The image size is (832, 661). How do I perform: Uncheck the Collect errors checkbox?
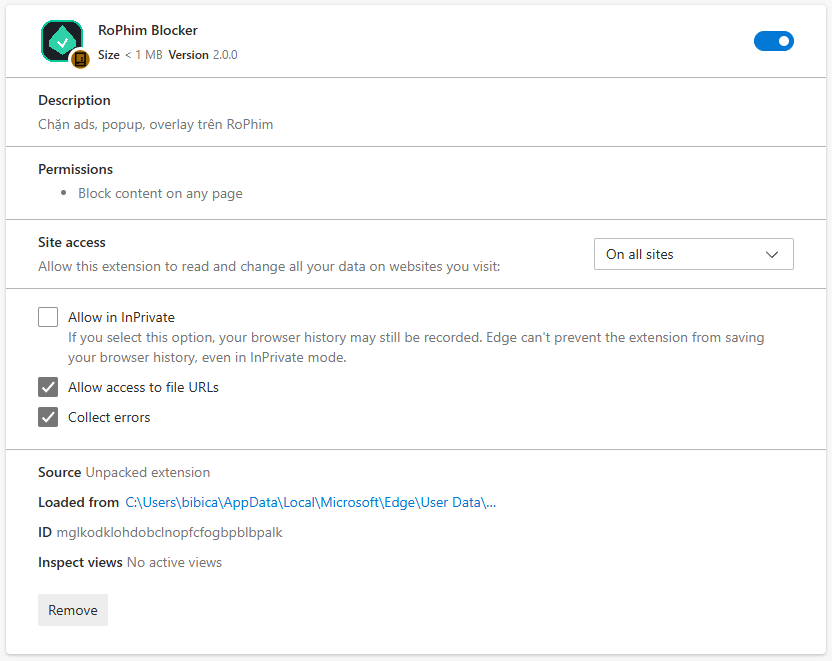[x=48, y=417]
